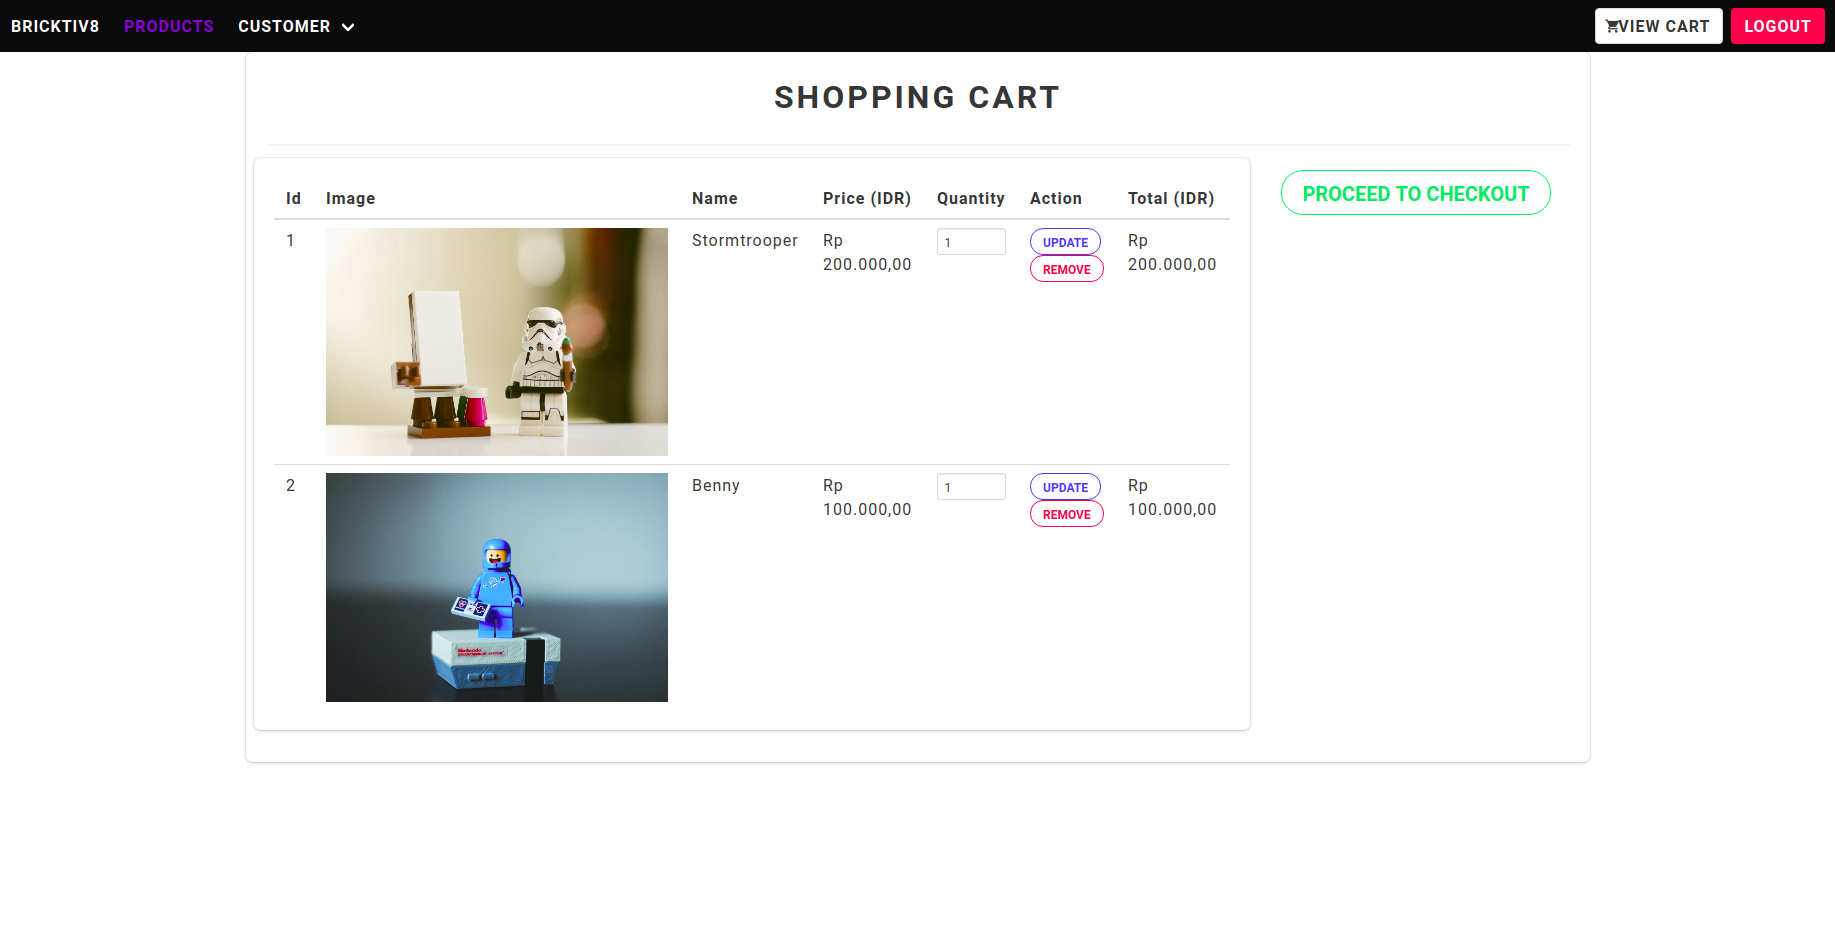The width and height of the screenshot is (1835, 948).
Task: Click the Price (IDR) column header
Action: point(867,198)
